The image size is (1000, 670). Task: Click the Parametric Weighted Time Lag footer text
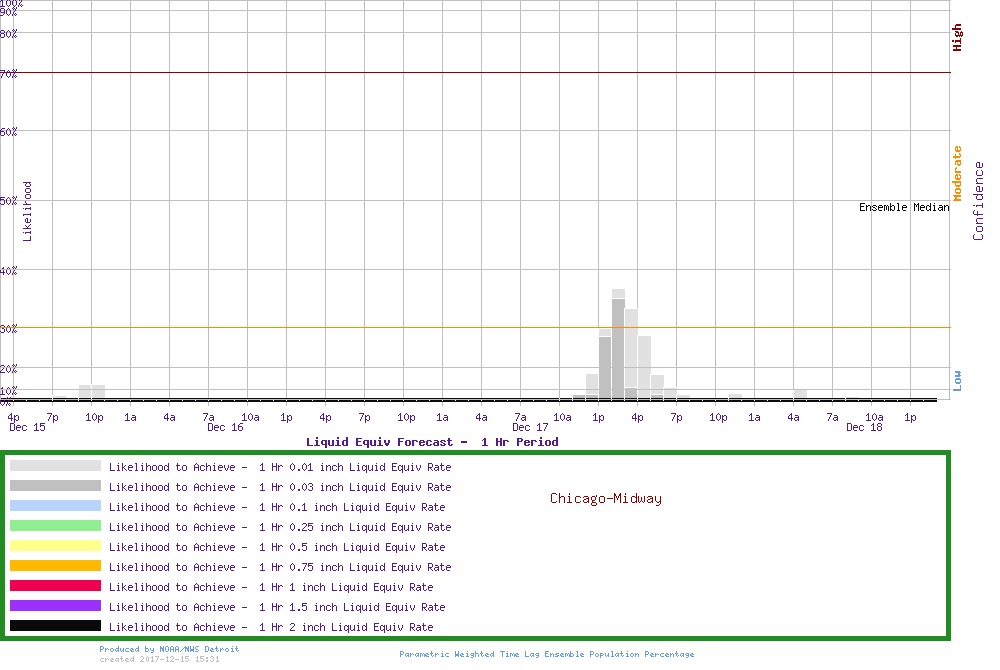pos(546,654)
